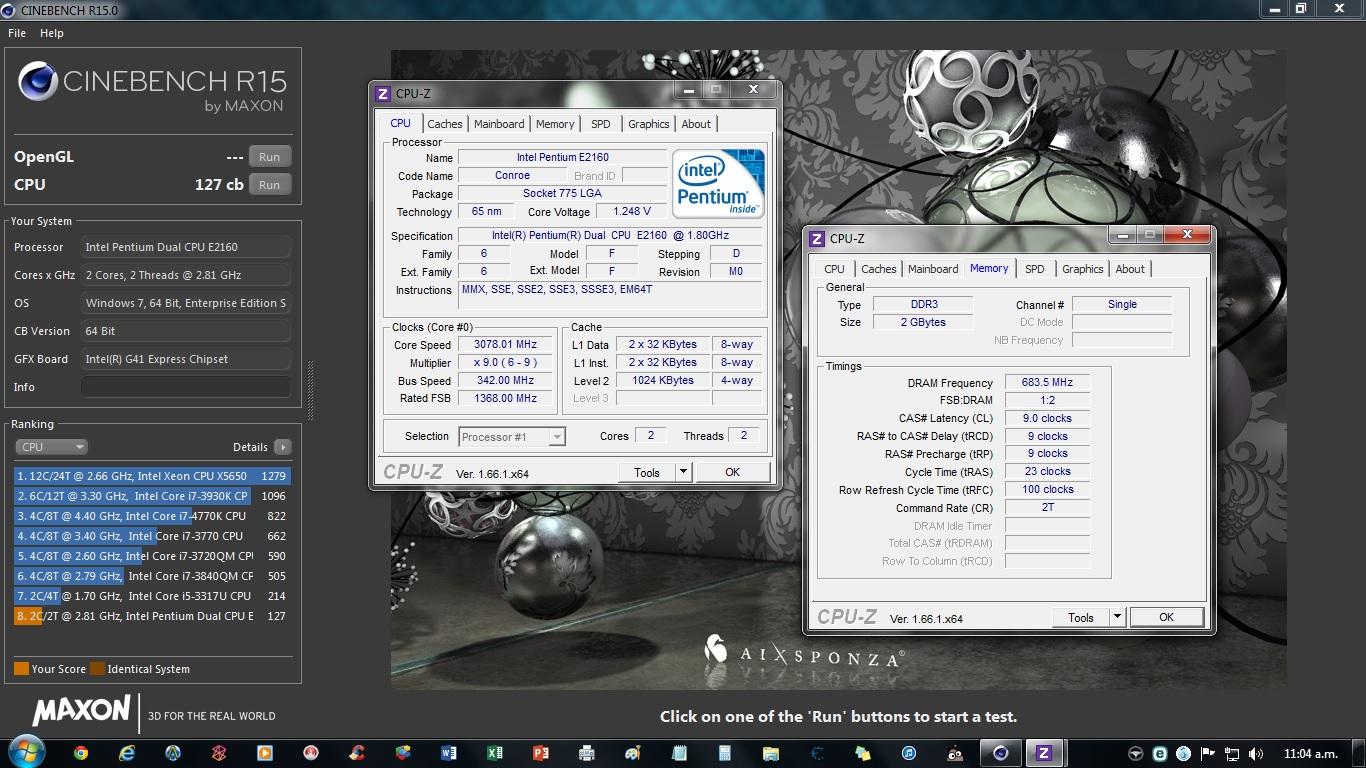Select ranking row Core i5-3317U CPU
The image size is (1366, 768).
pos(152,596)
